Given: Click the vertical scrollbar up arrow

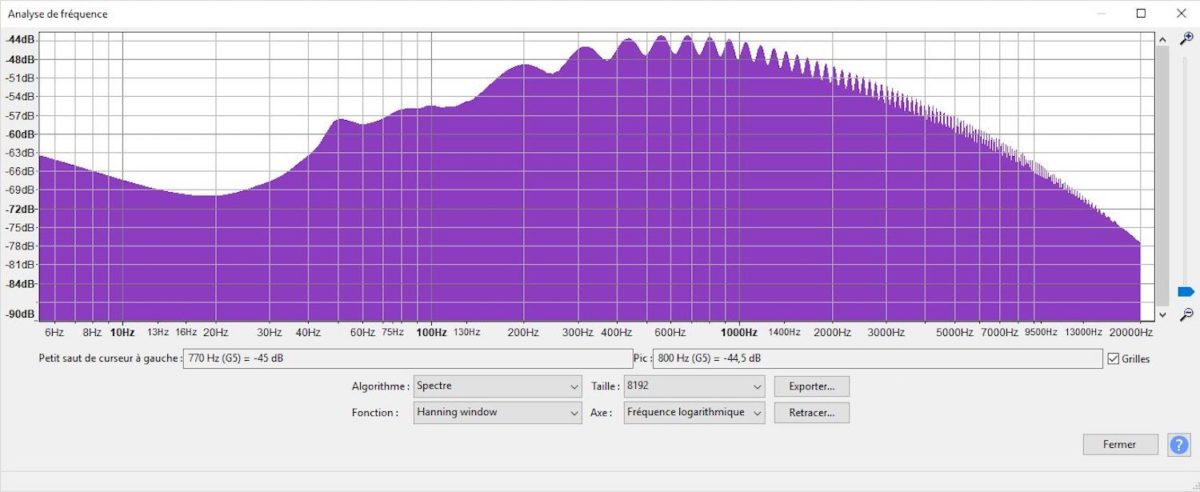Looking at the screenshot, I should pyautogui.click(x=1162, y=39).
